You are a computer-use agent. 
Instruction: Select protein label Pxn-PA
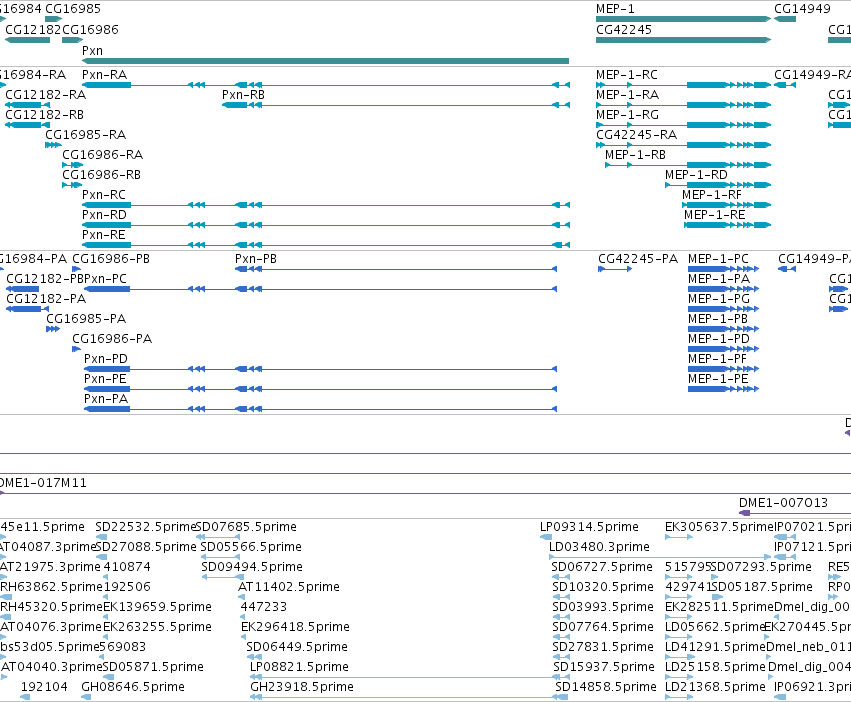coord(106,399)
